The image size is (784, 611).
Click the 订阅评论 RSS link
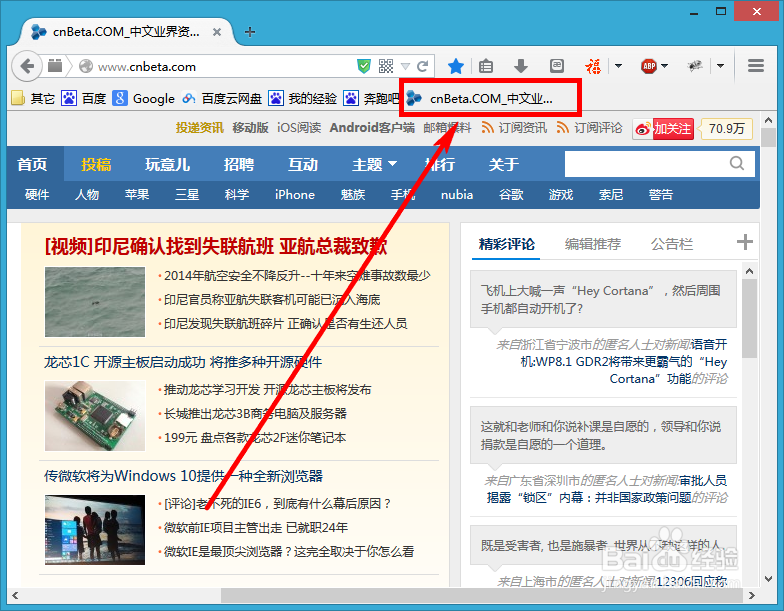590,128
